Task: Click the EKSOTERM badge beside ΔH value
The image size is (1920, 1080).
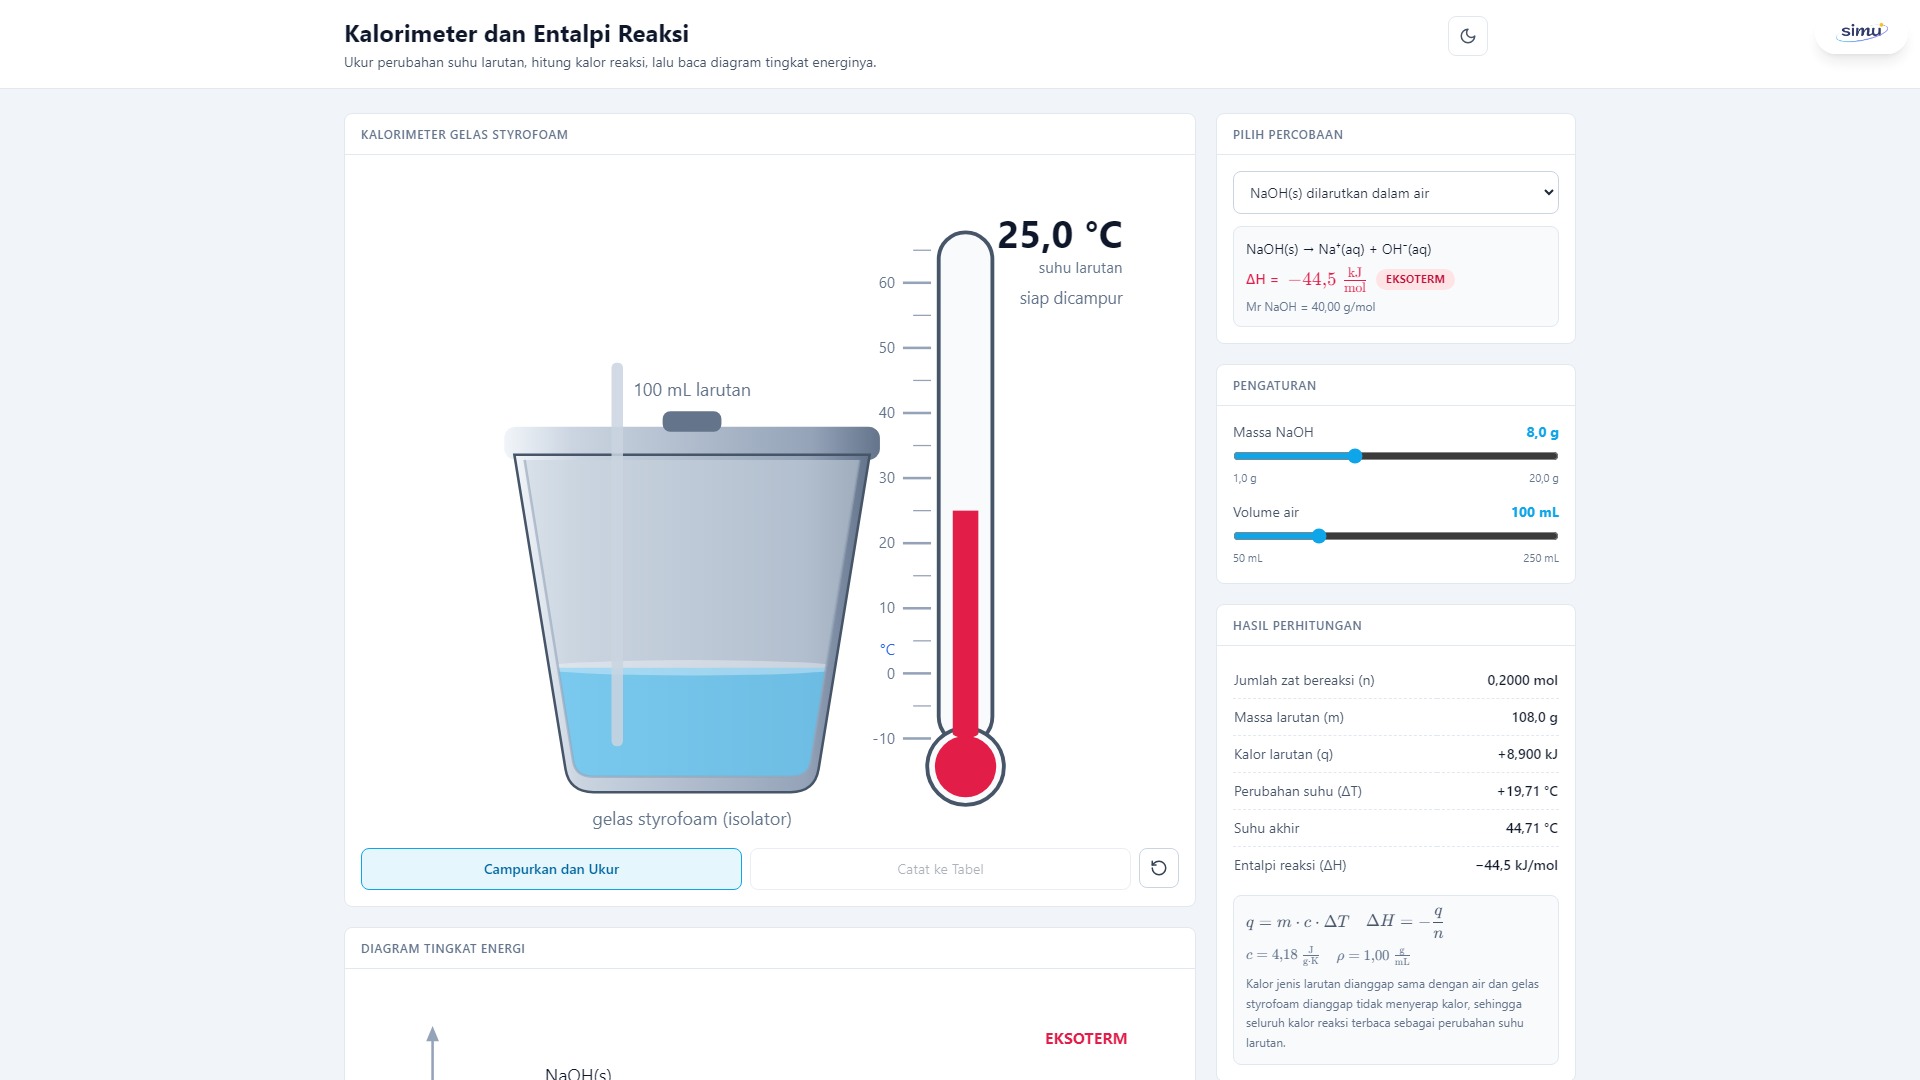Action: [x=1415, y=279]
